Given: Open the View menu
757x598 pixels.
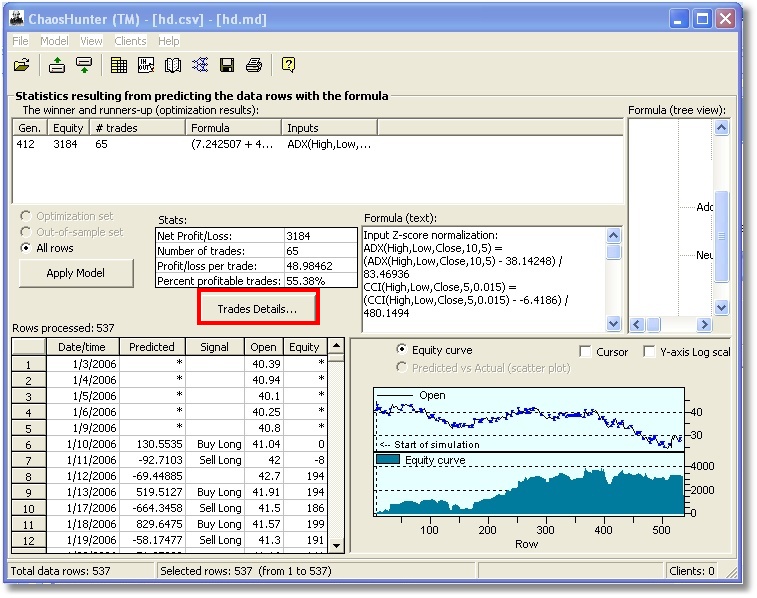Looking at the screenshot, I should coord(91,41).
